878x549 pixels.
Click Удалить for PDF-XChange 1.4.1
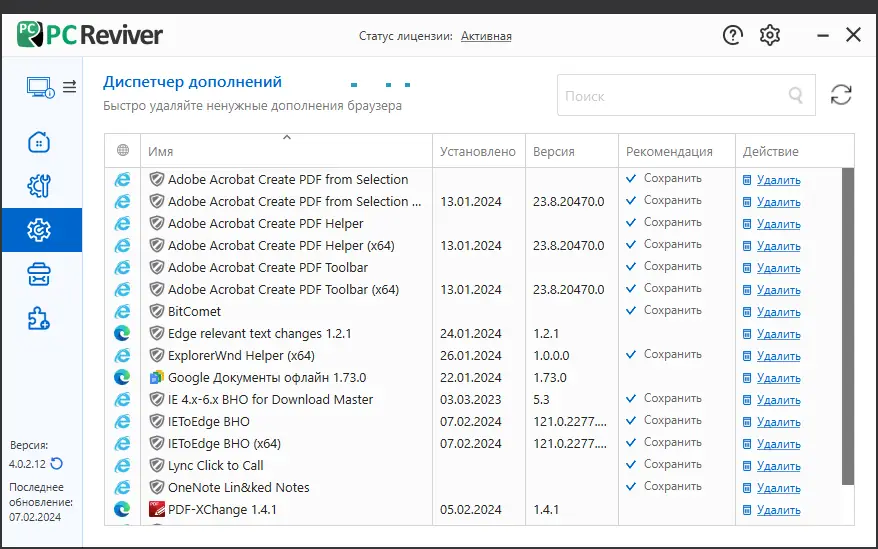click(x=778, y=510)
